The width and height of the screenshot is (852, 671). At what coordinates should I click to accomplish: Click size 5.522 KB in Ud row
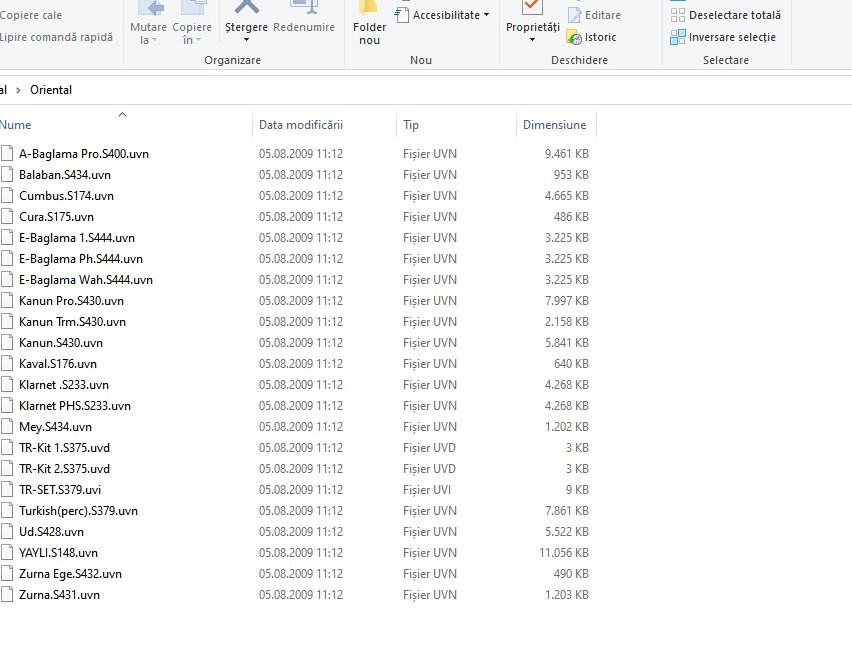pos(567,532)
